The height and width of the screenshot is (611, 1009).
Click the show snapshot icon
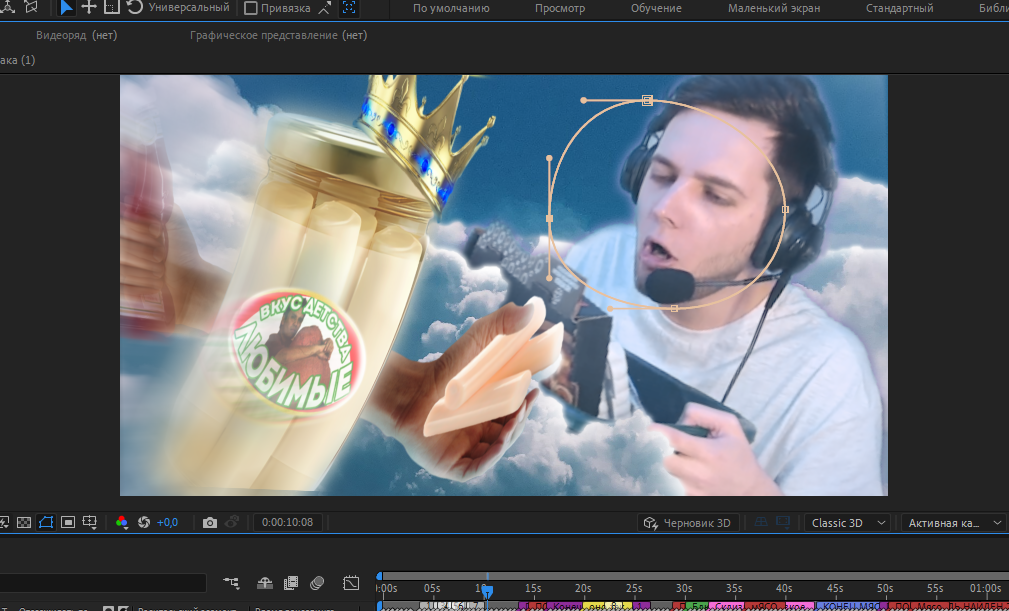click(x=232, y=522)
